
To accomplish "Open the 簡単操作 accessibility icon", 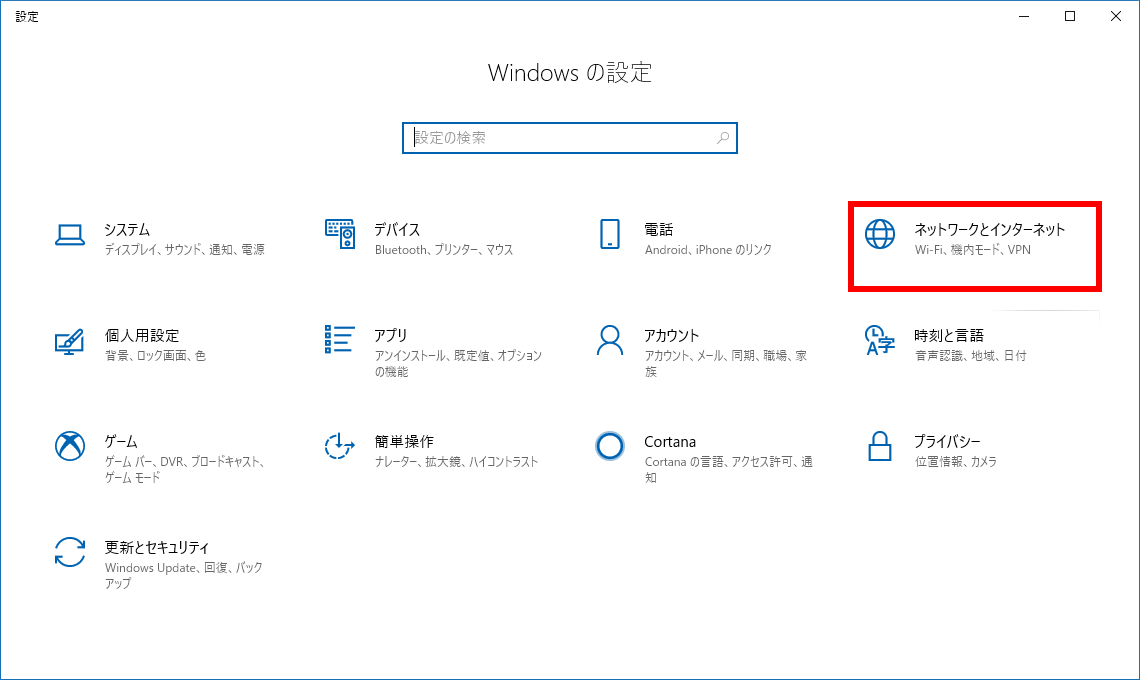I will pos(340,446).
